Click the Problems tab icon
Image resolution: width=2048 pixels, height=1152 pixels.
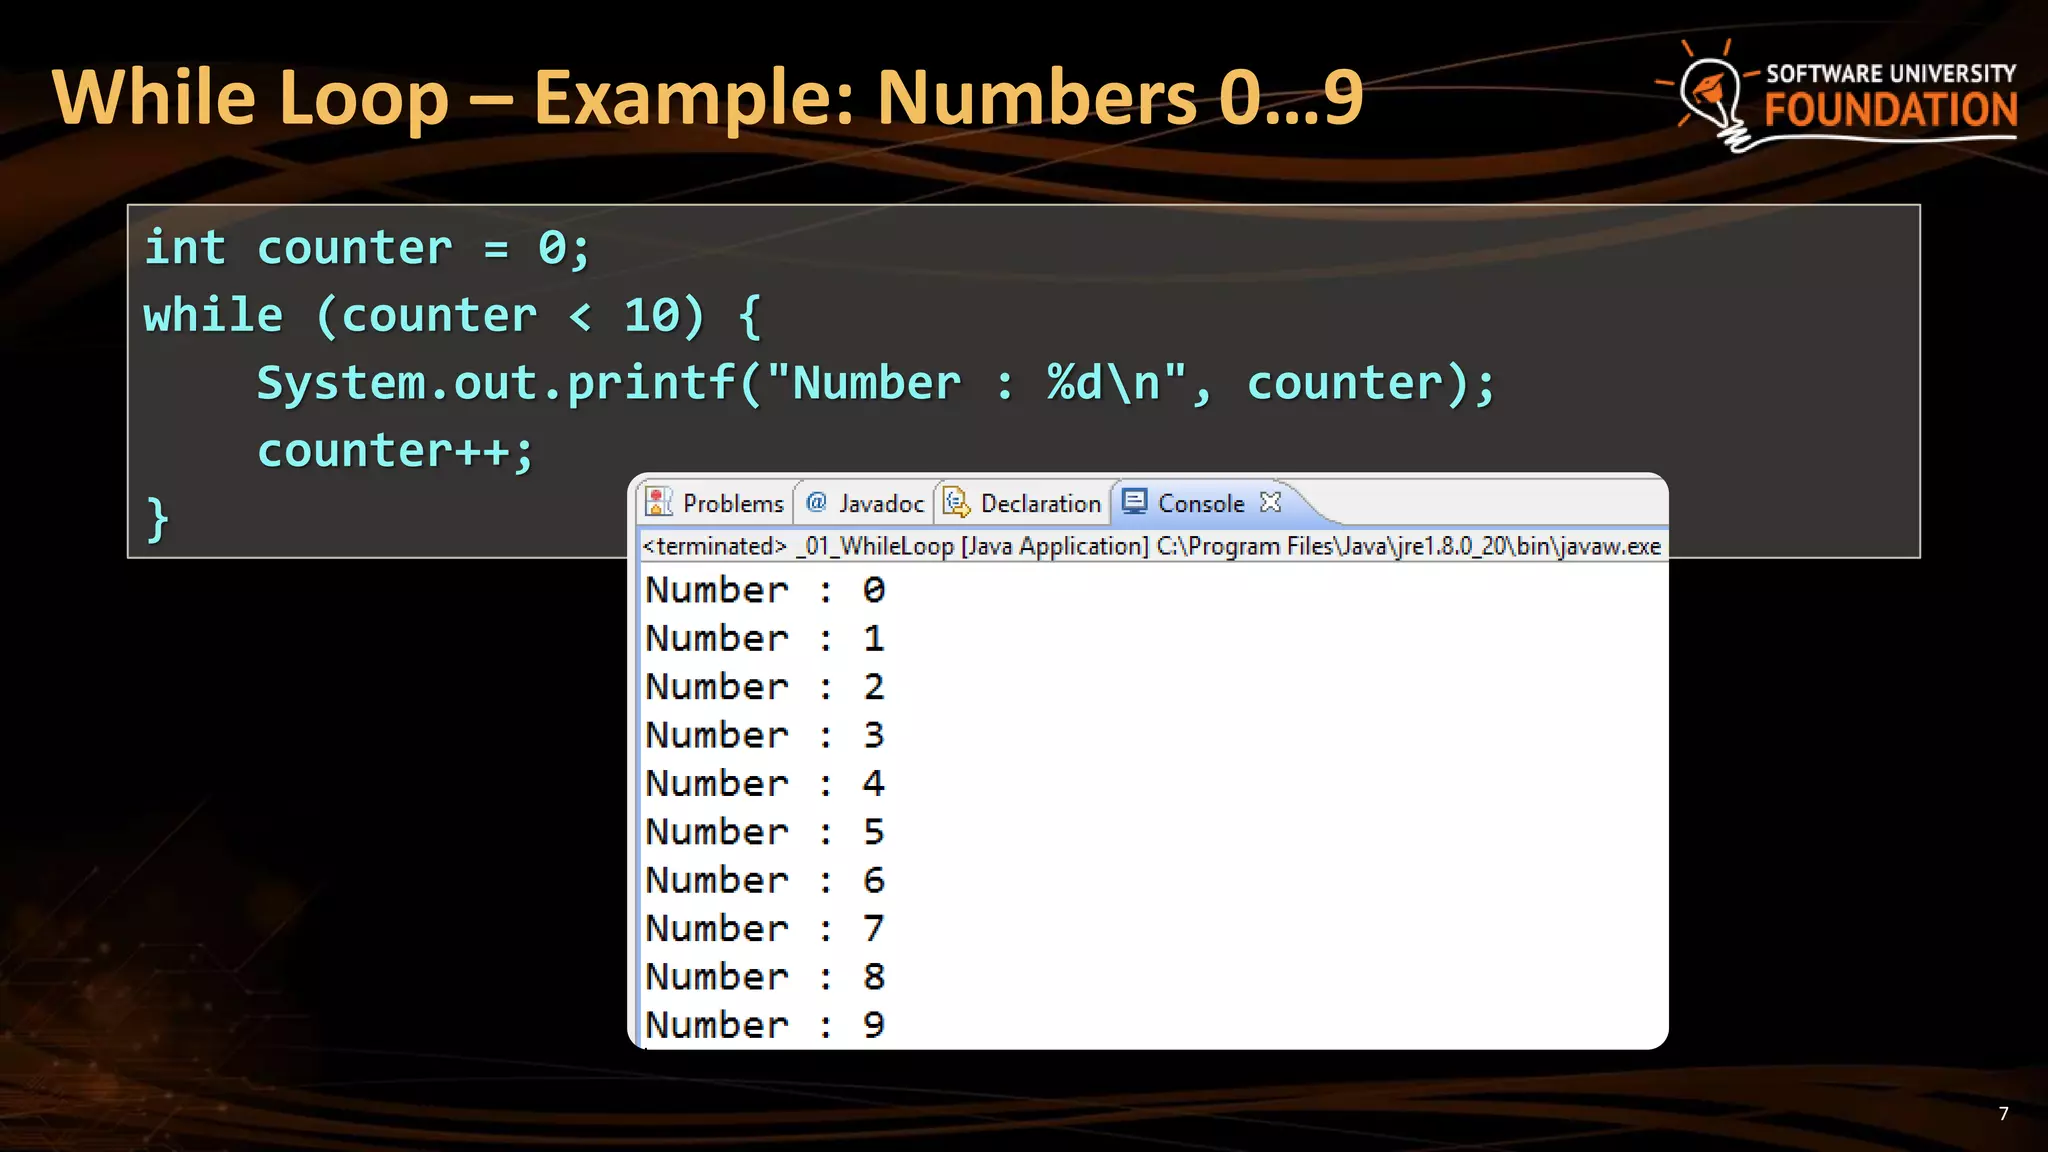coord(659,502)
